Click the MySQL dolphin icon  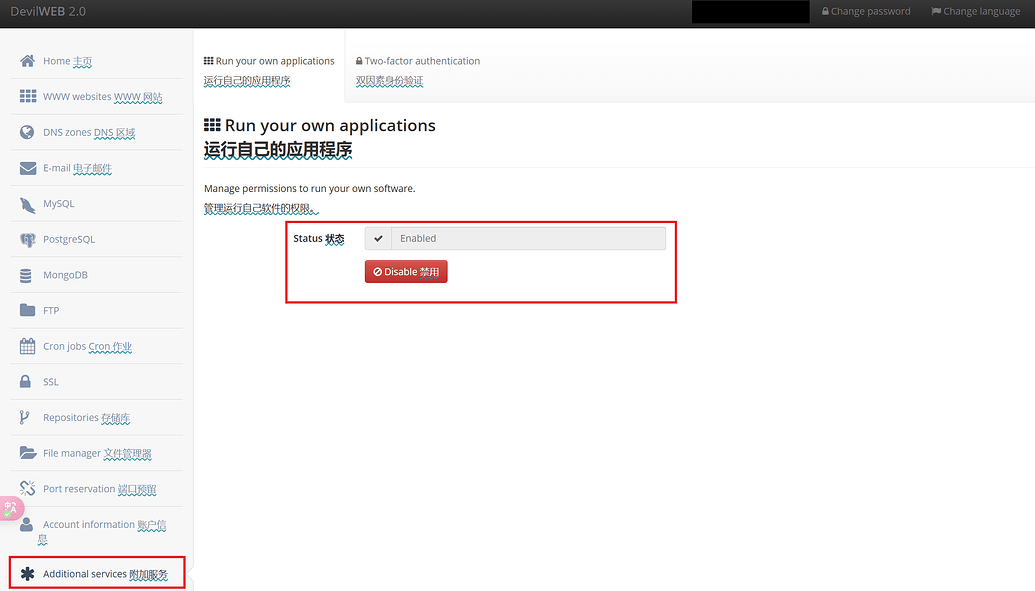27,204
